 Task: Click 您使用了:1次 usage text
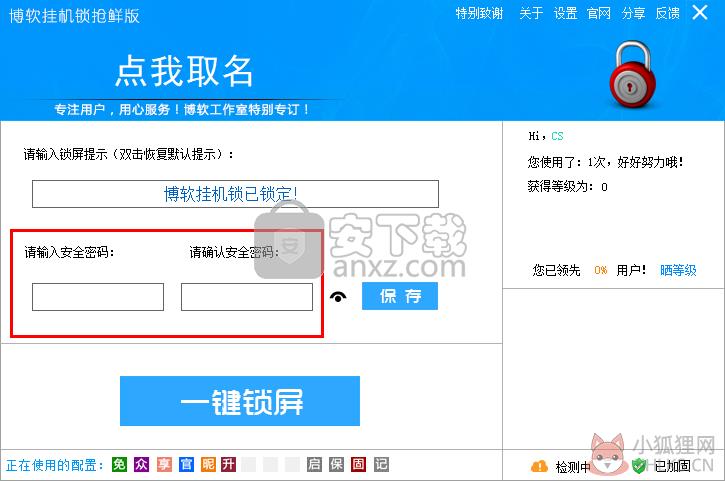pyautogui.click(x=605, y=162)
